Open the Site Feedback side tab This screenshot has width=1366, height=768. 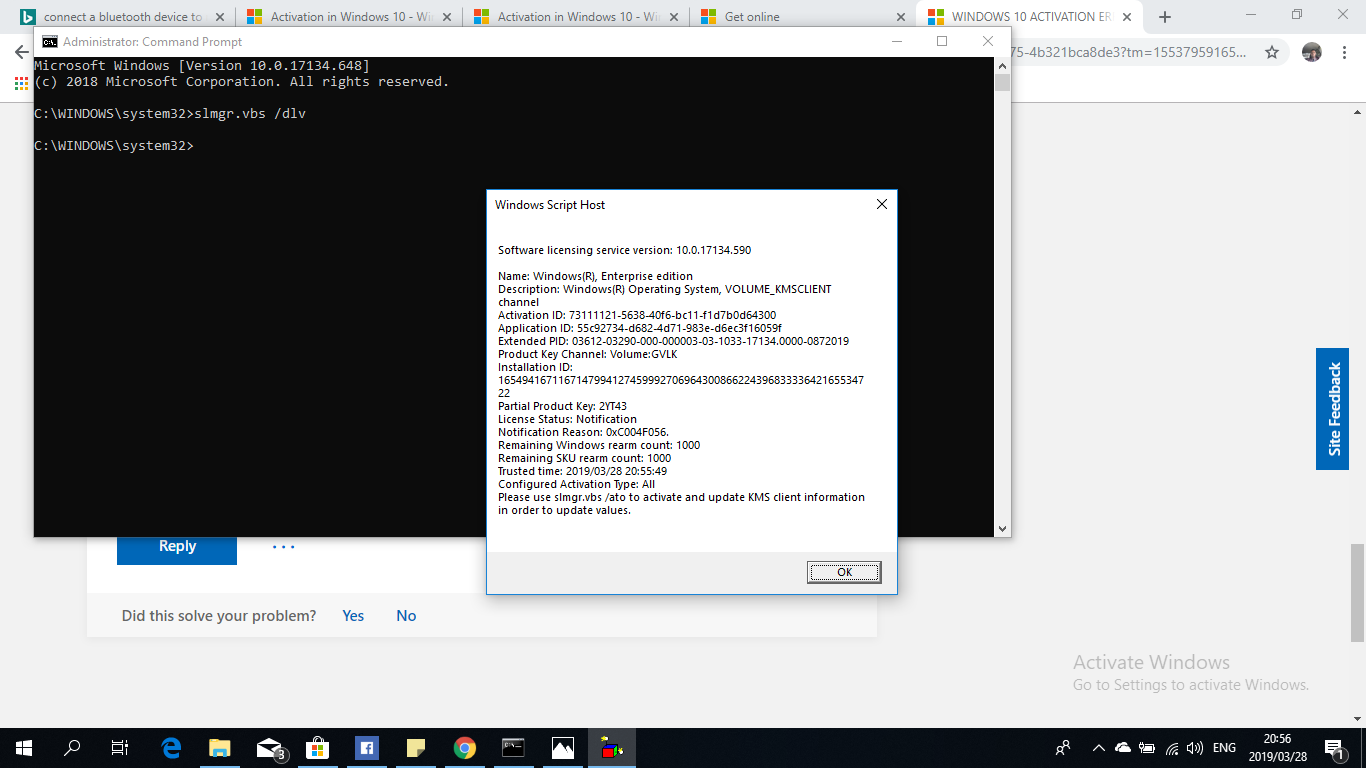[1332, 409]
